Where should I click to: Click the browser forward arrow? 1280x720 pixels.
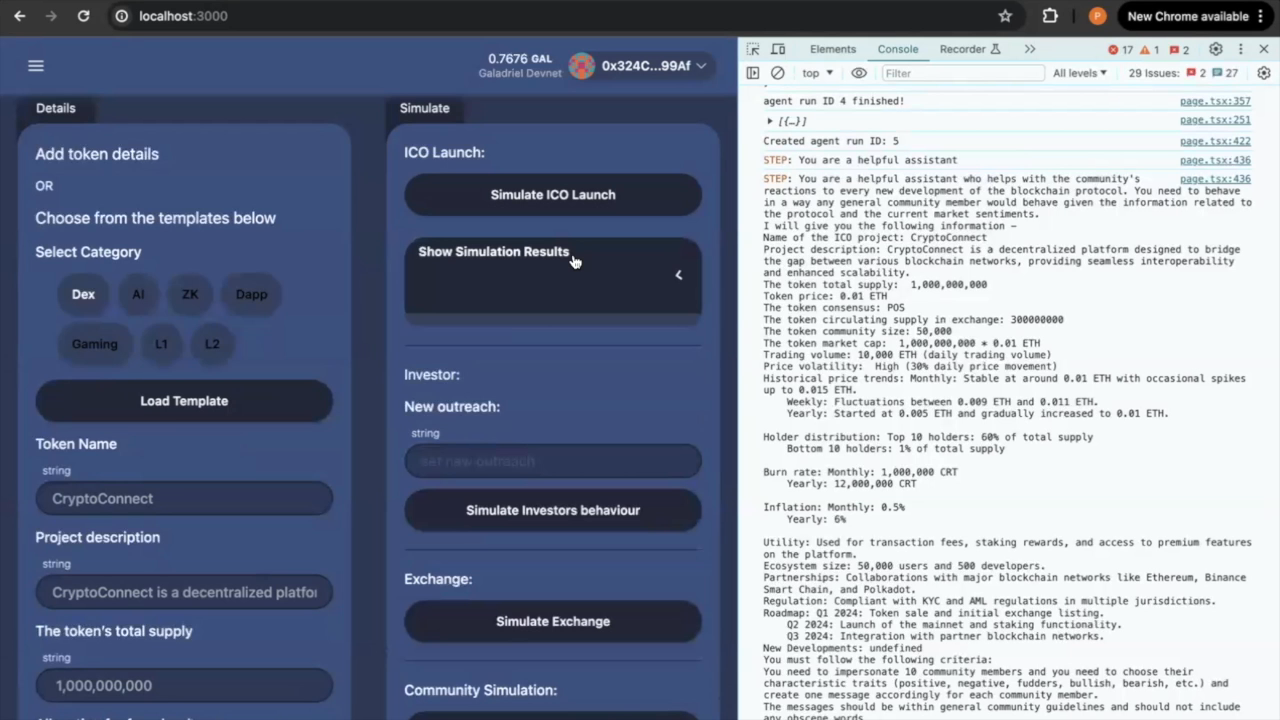[x=51, y=16]
